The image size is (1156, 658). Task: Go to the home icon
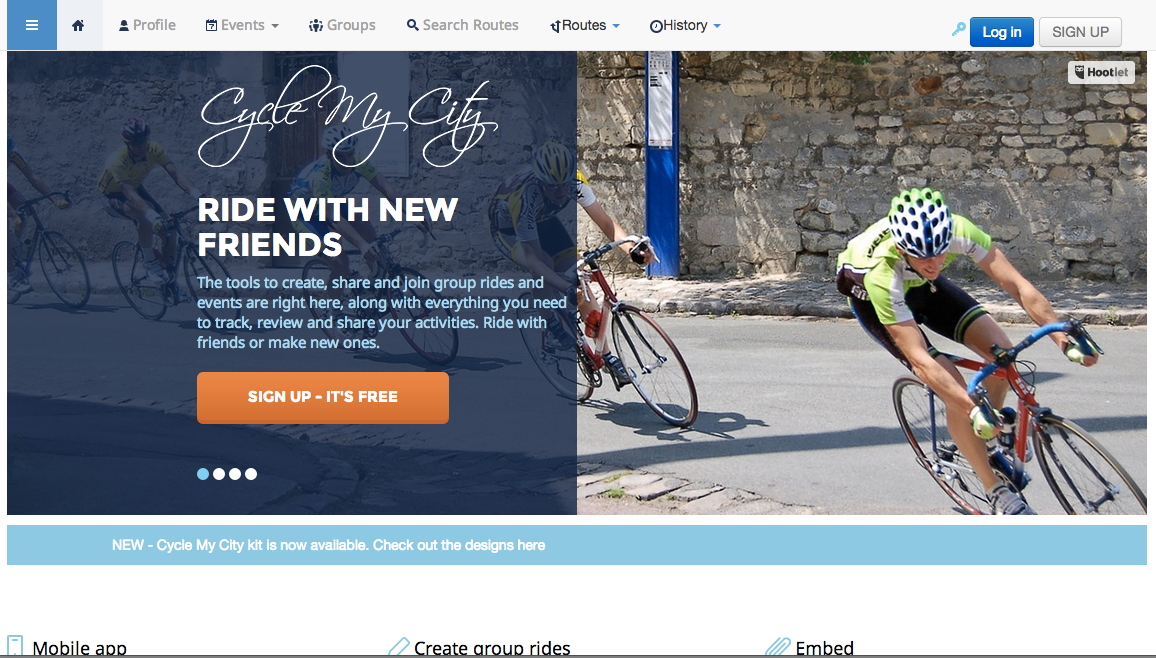point(78,25)
